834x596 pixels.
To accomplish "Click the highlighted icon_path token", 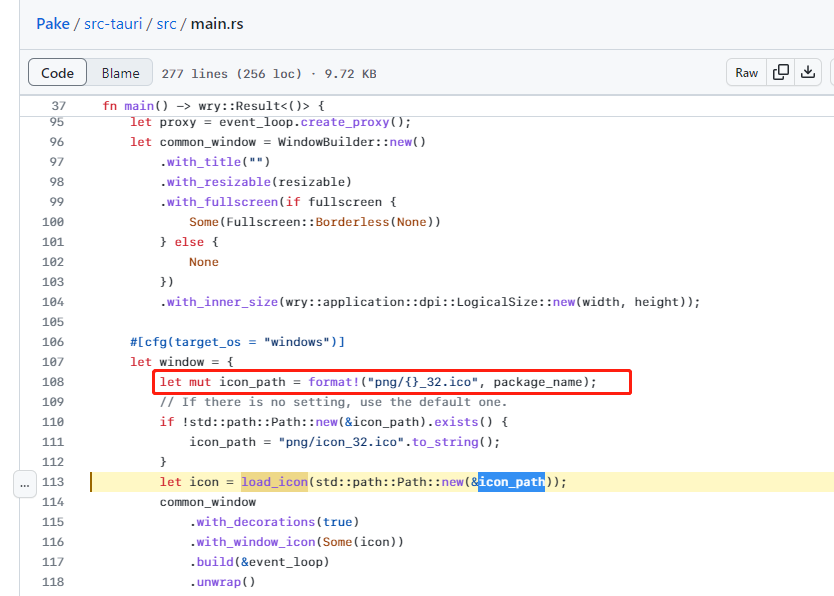I will (510, 482).
